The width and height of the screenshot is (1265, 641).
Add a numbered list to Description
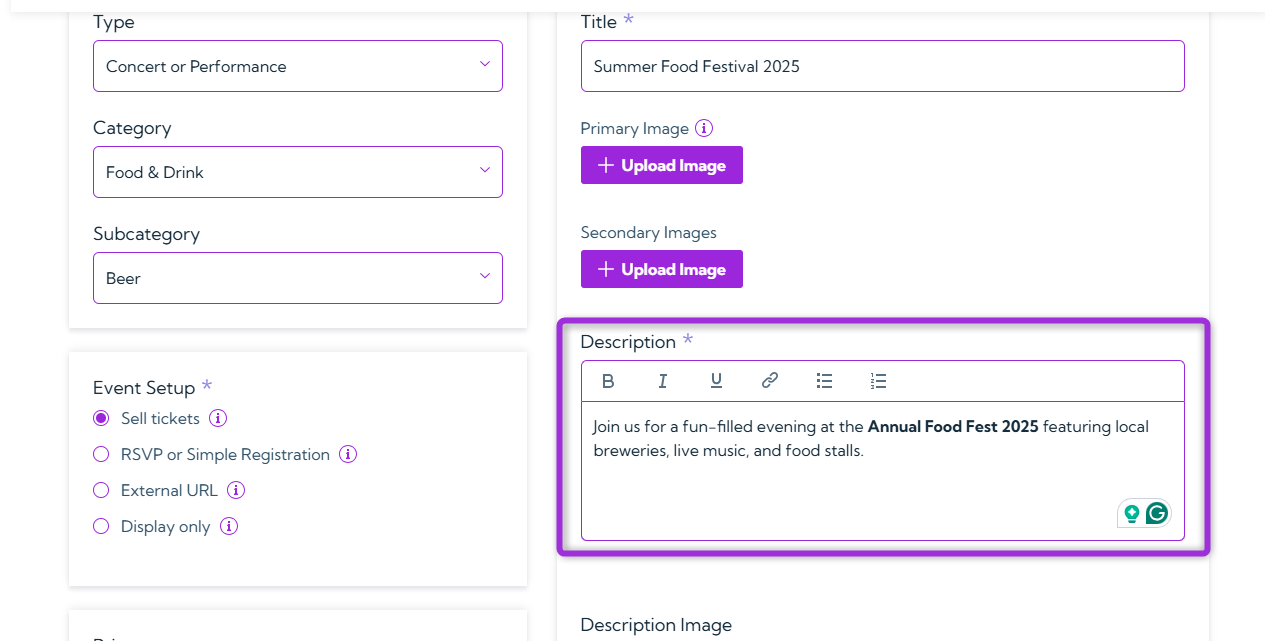878,381
